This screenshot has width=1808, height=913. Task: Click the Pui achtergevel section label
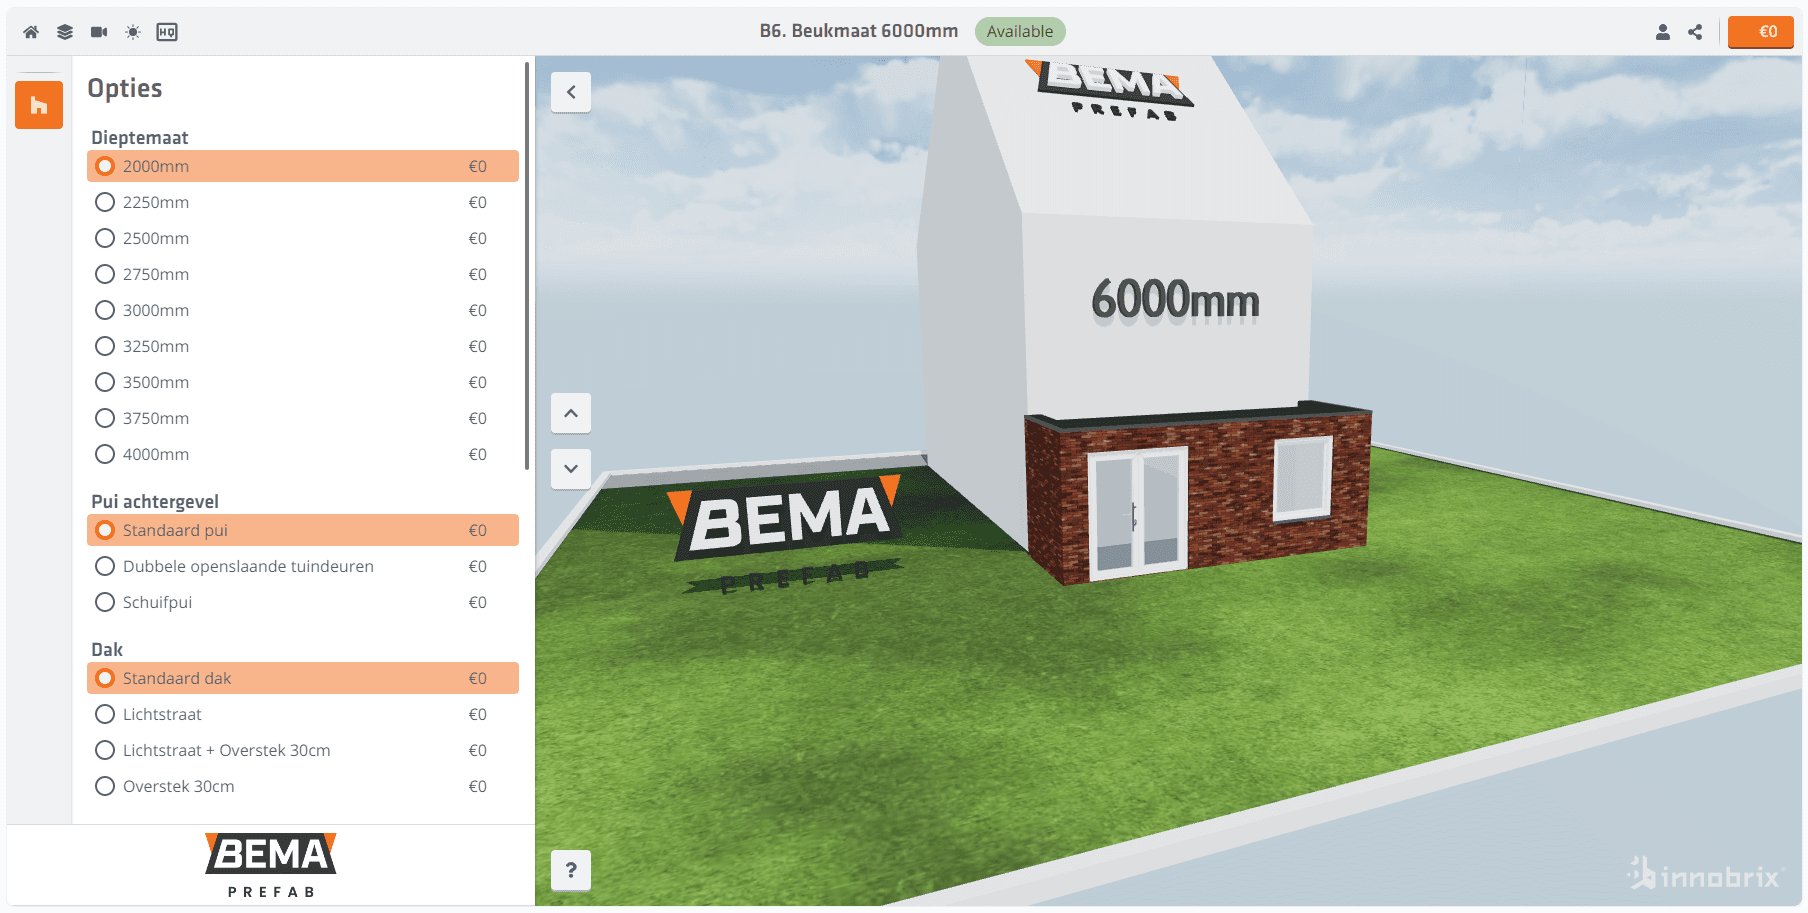point(155,501)
